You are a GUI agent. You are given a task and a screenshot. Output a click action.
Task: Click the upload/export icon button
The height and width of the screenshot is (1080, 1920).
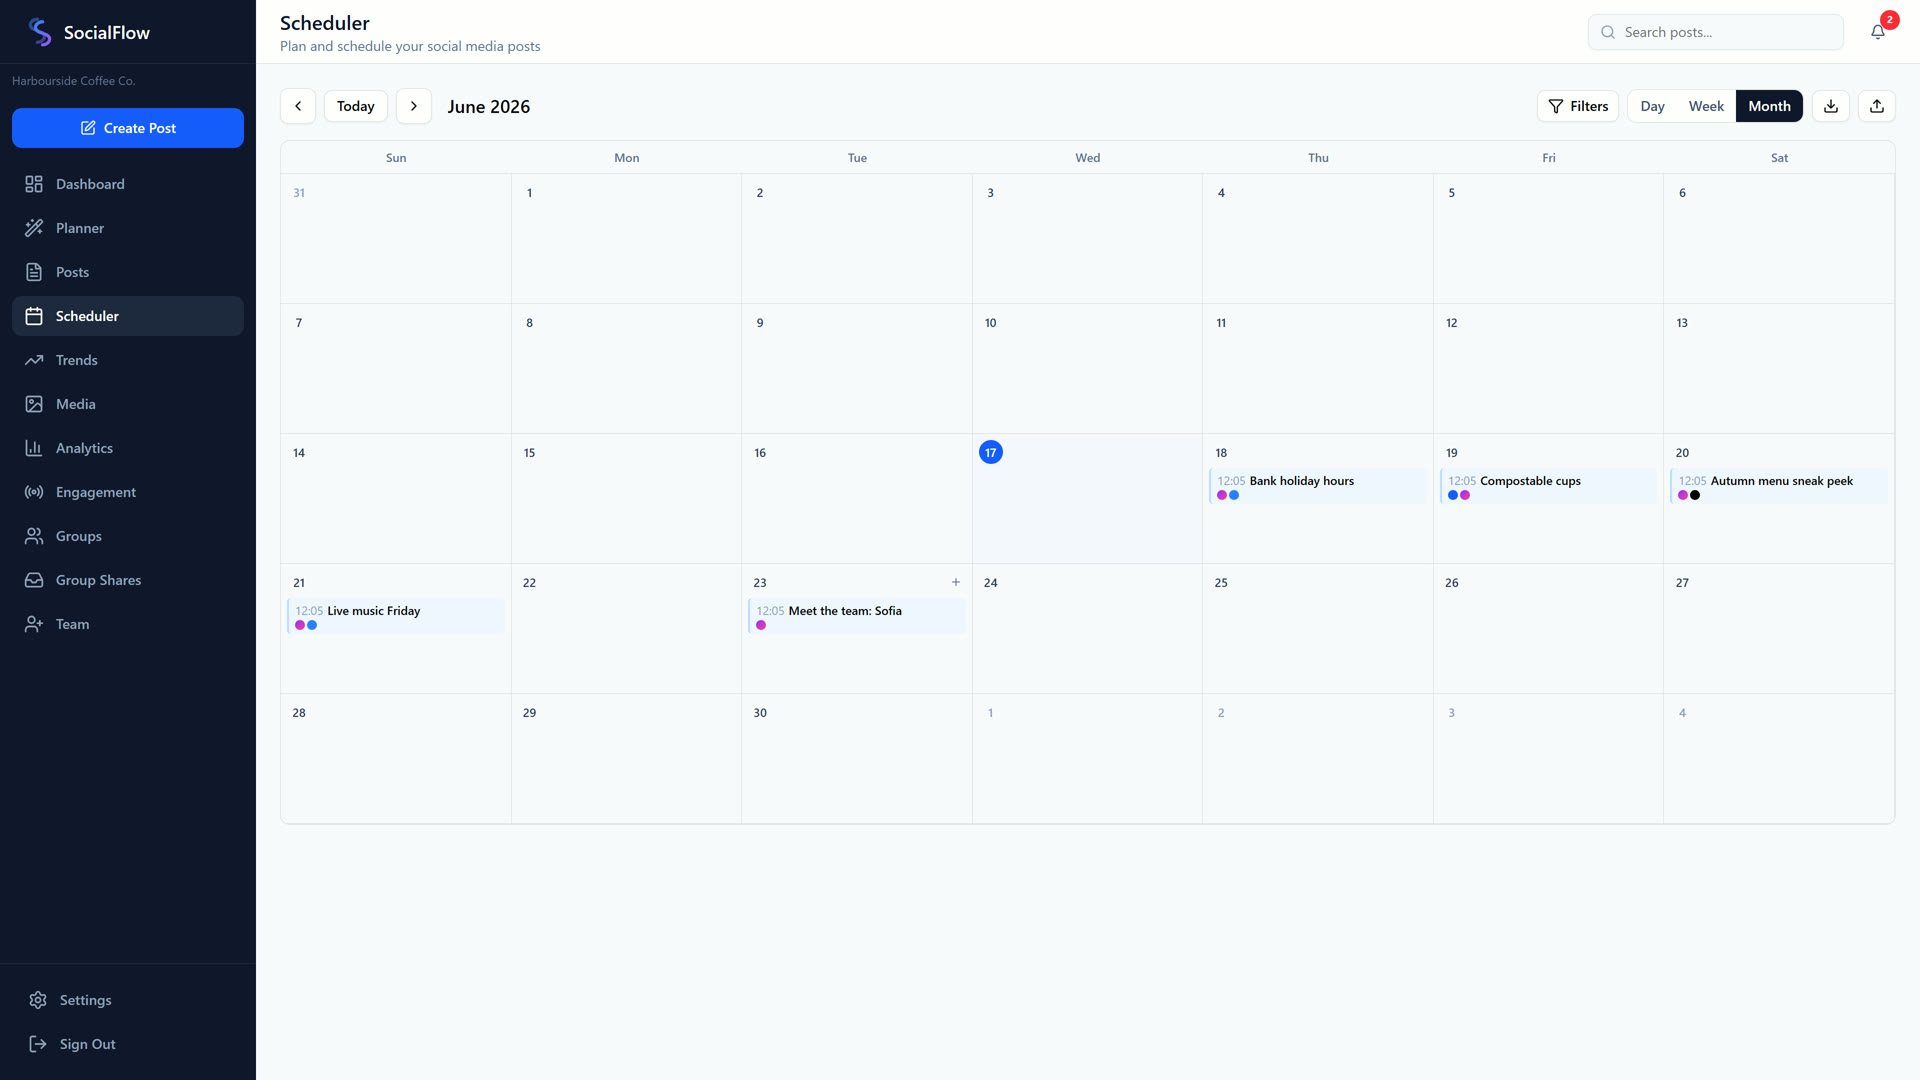tap(1877, 106)
